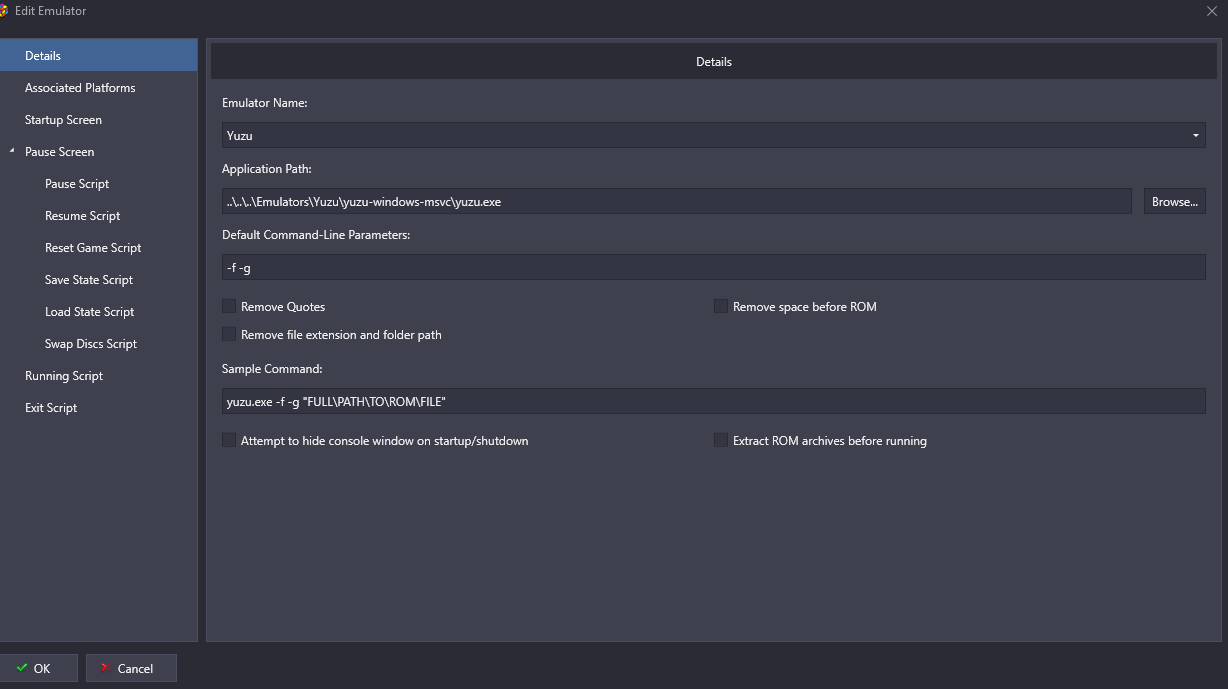
Task: Click the Sample Command: label
Action: tap(272, 369)
